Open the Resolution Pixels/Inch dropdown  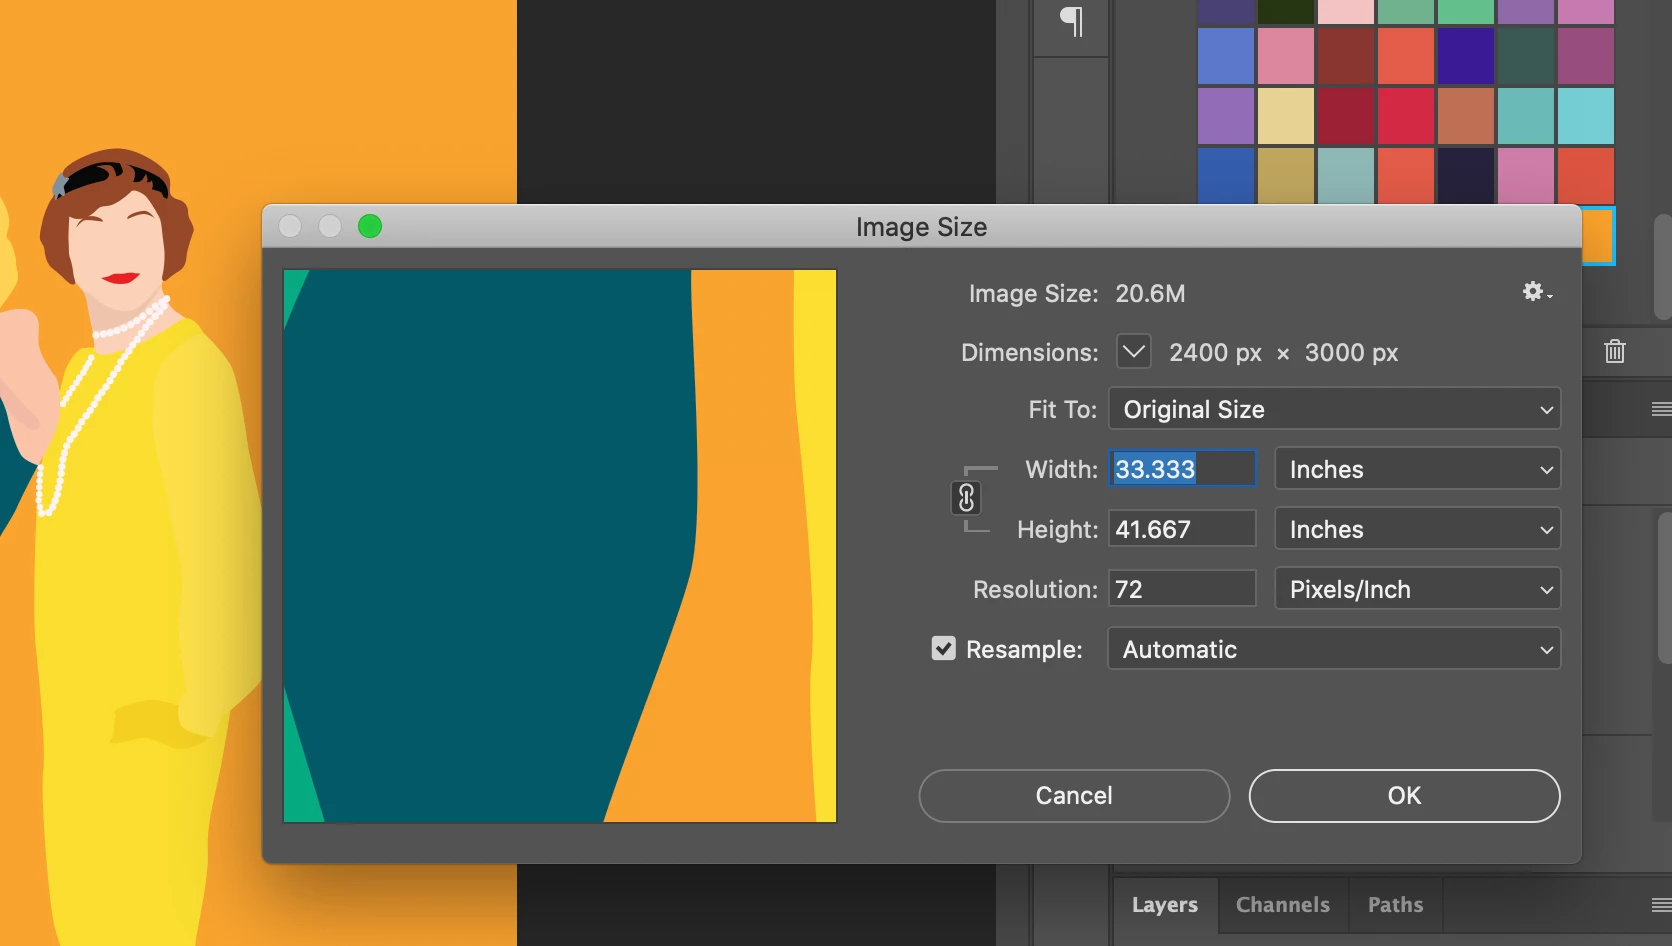1418,589
